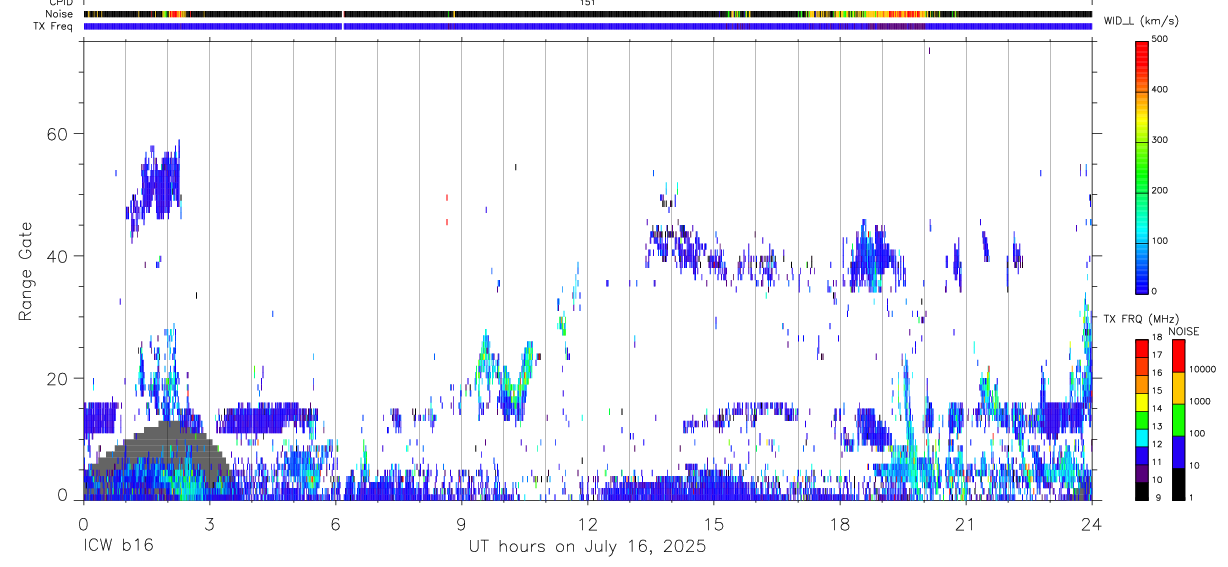The width and height of the screenshot is (1228, 567).
Task: Click the "40" tick label on Range Gate axis
Action: (x=59, y=256)
